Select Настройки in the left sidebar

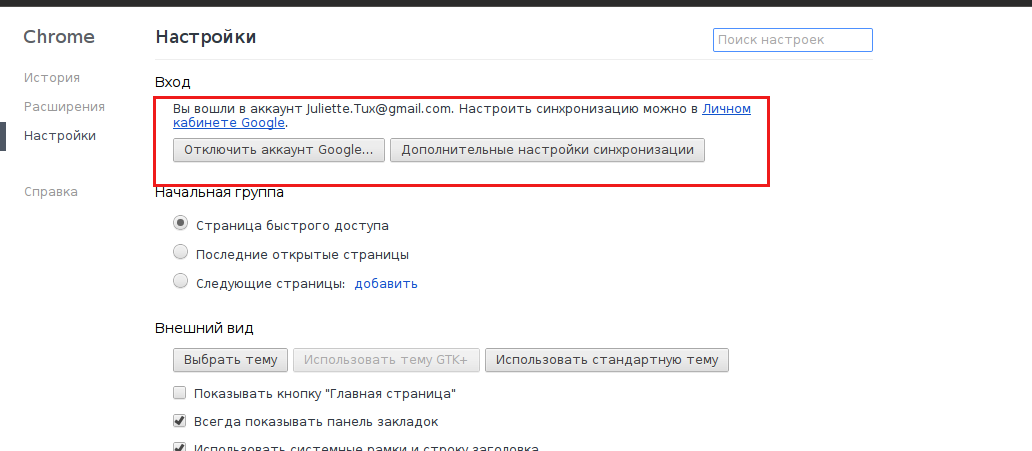click(60, 136)
